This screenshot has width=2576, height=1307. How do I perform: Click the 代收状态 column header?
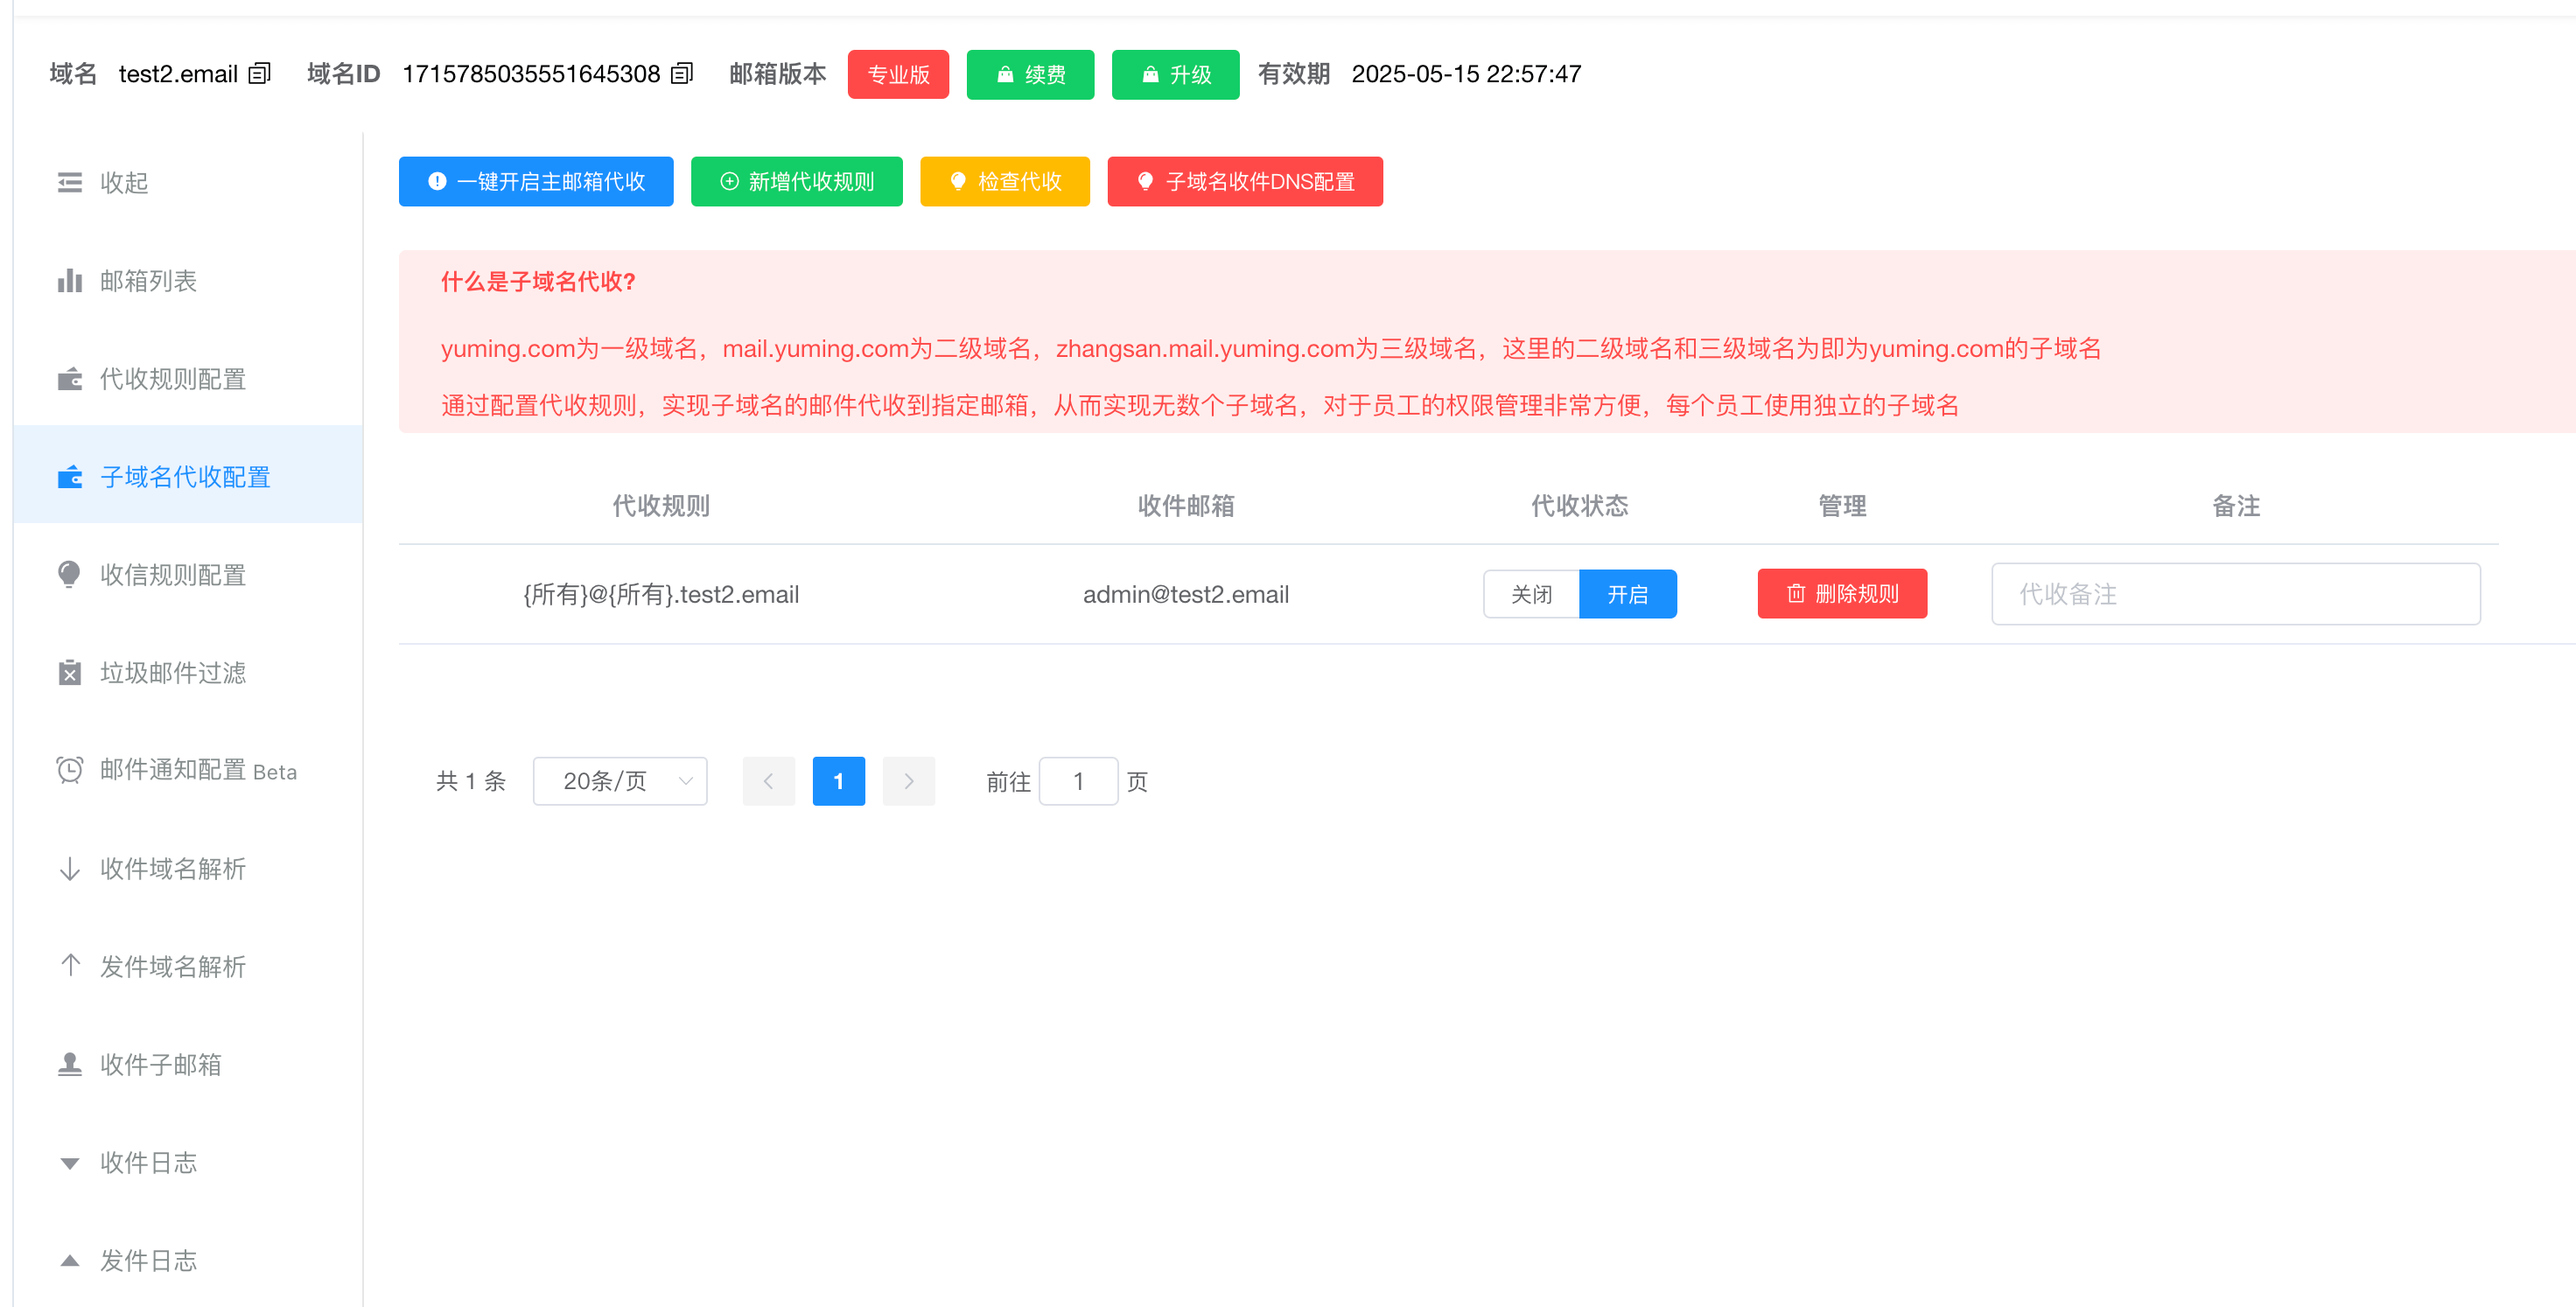1580,506
